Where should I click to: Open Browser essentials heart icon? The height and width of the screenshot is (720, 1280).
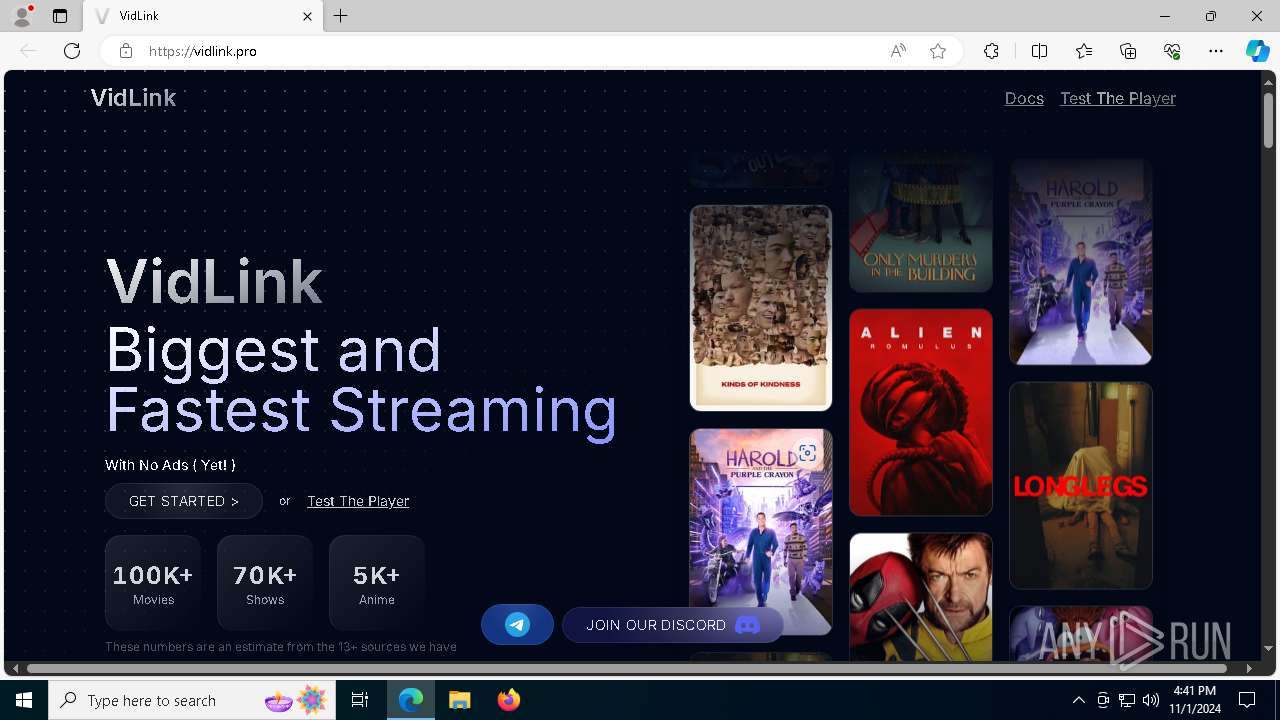click(1172, 51)
